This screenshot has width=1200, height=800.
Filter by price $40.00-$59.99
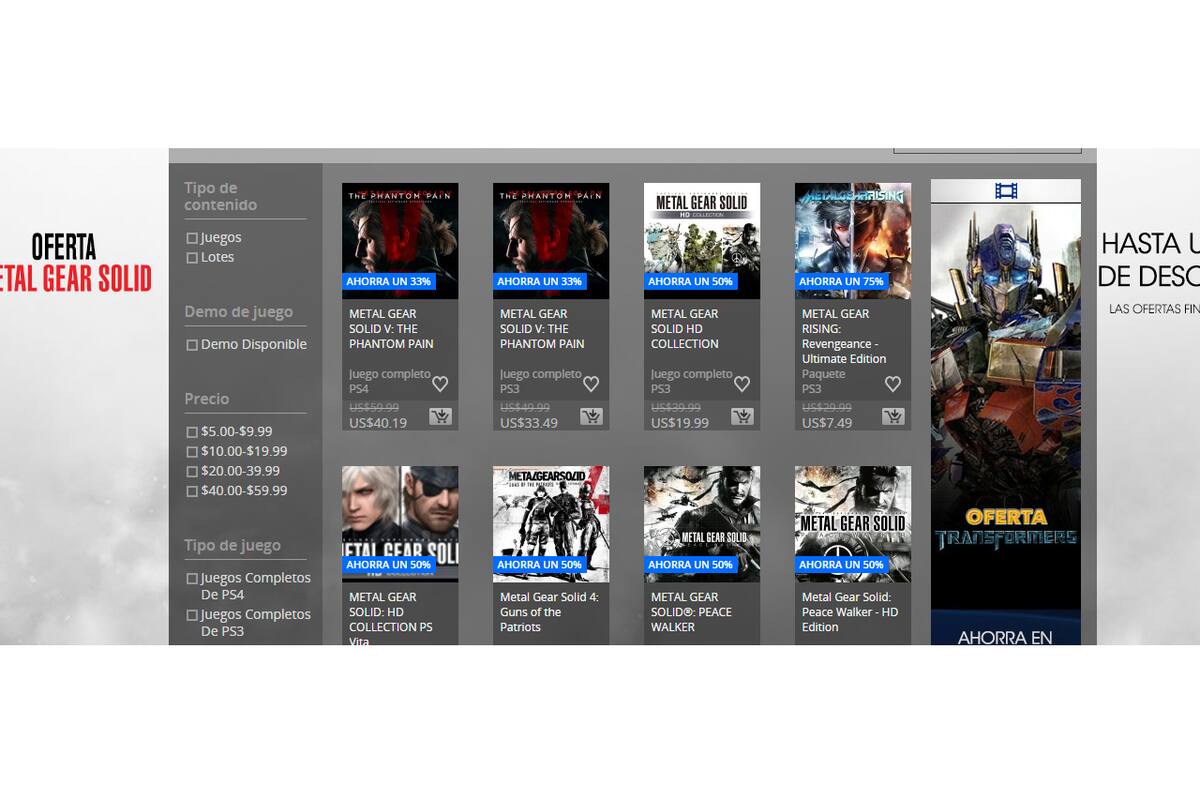click(x=192, y=491)
